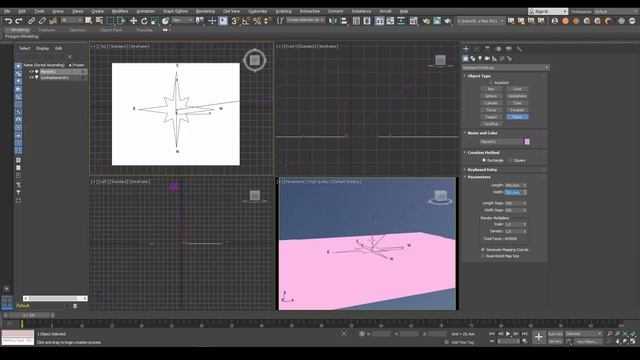Toggle Angle Snap icon
This screenshot has height=360, width=640.
246,21
